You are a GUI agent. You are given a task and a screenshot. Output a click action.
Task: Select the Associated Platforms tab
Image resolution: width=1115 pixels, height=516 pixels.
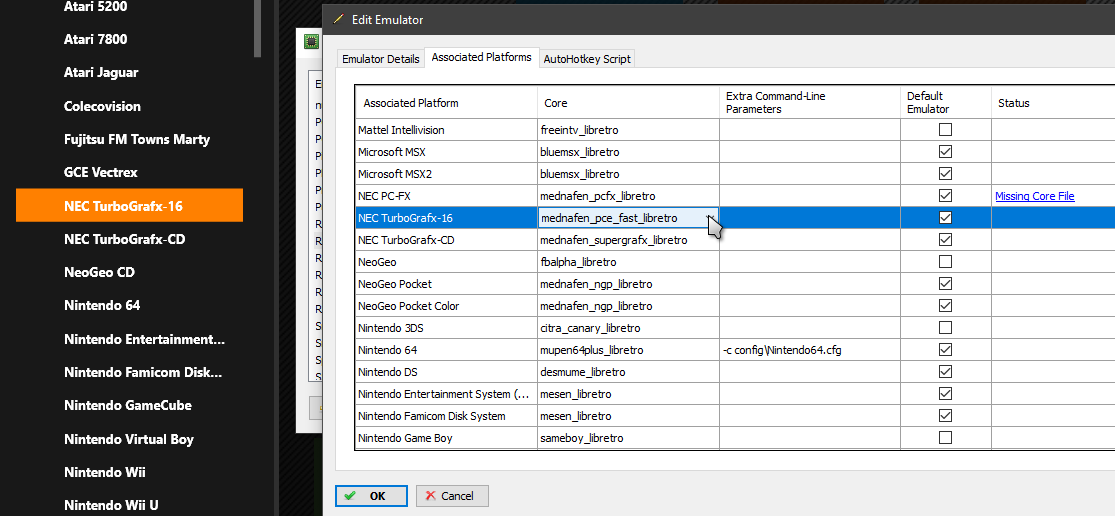[481, 58]
